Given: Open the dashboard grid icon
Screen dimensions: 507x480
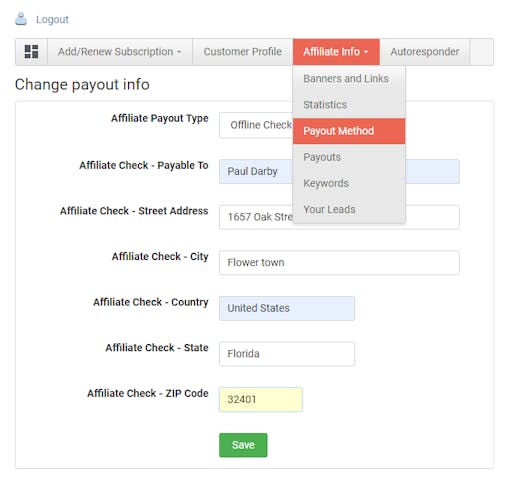Looking at the screenshot, I should click(31, 52).
